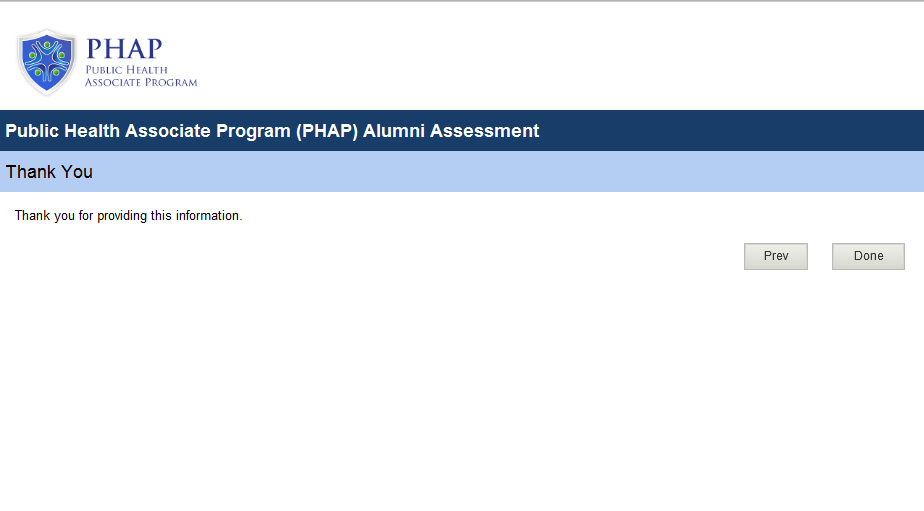Click the word "You" in the section heading
The image size is (924, 511).
click(76, 172)
